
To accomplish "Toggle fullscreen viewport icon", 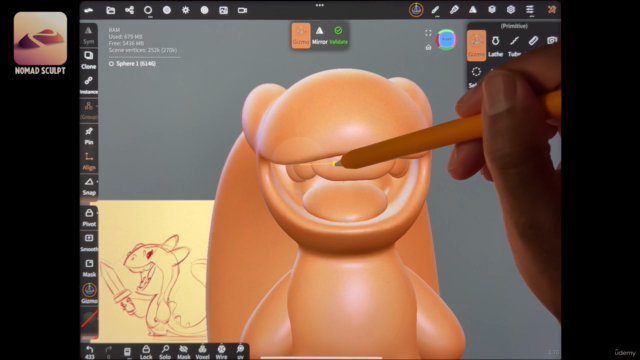I will click(428, 33).
